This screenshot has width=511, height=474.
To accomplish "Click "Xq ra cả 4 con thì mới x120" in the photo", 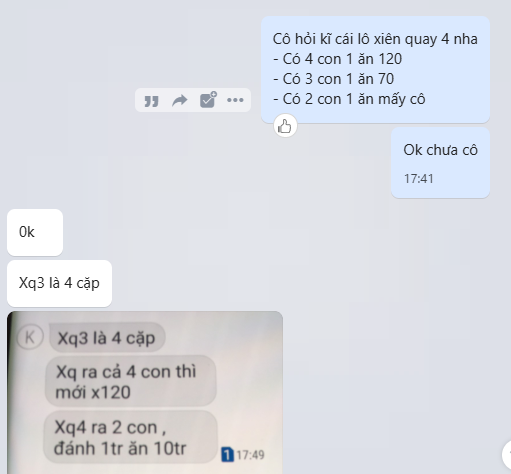I will click(x=131, y=381).
